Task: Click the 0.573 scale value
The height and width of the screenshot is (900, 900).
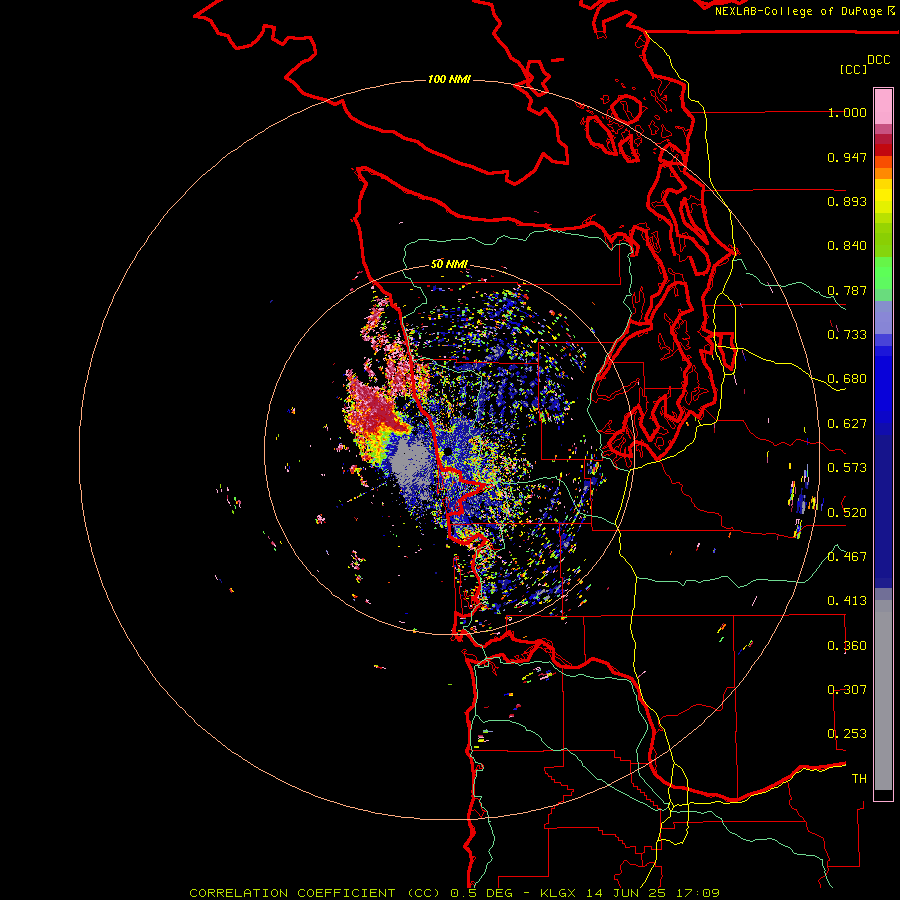Action: pos(847,468)
